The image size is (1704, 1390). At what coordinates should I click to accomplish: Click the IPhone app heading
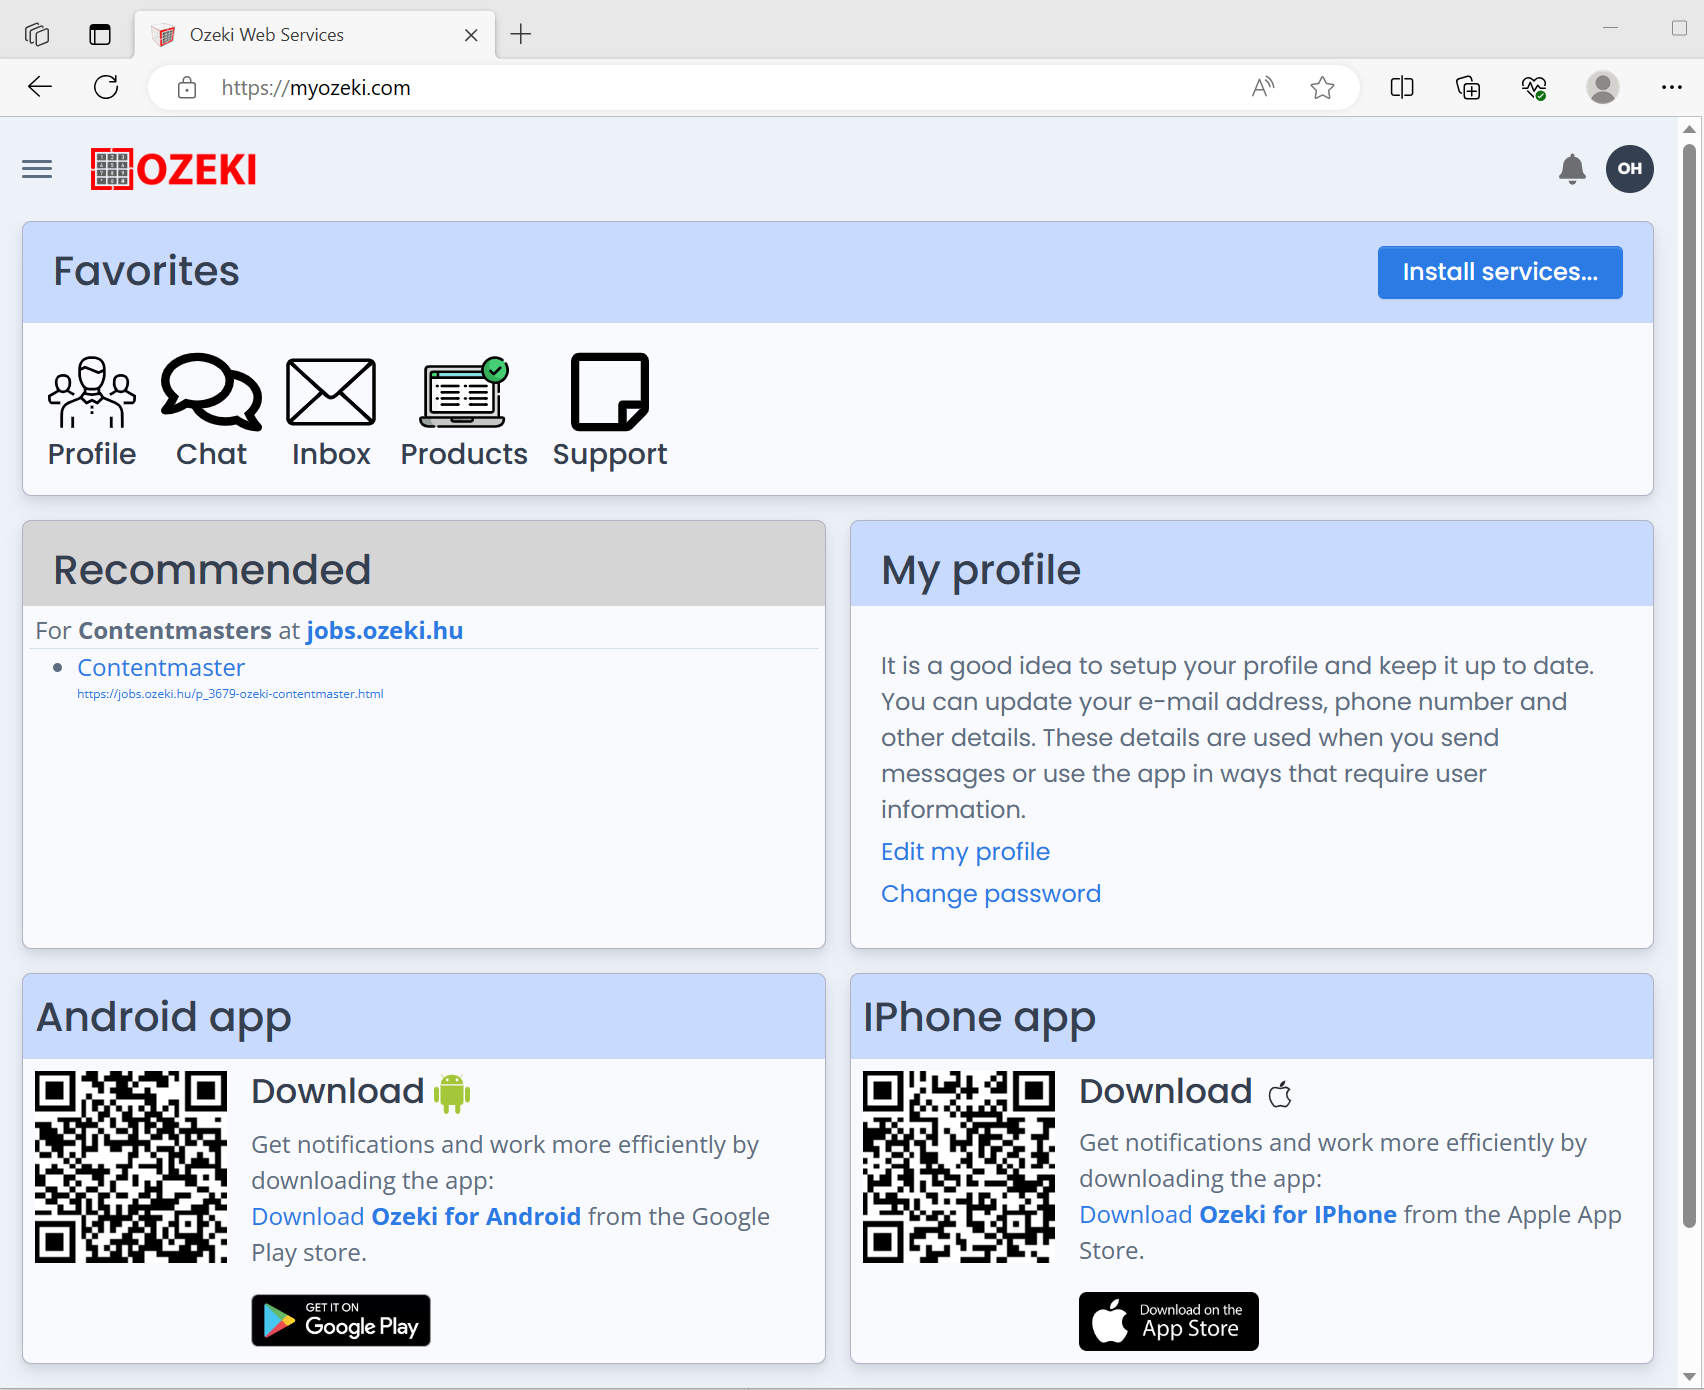tap(980, 1018)
